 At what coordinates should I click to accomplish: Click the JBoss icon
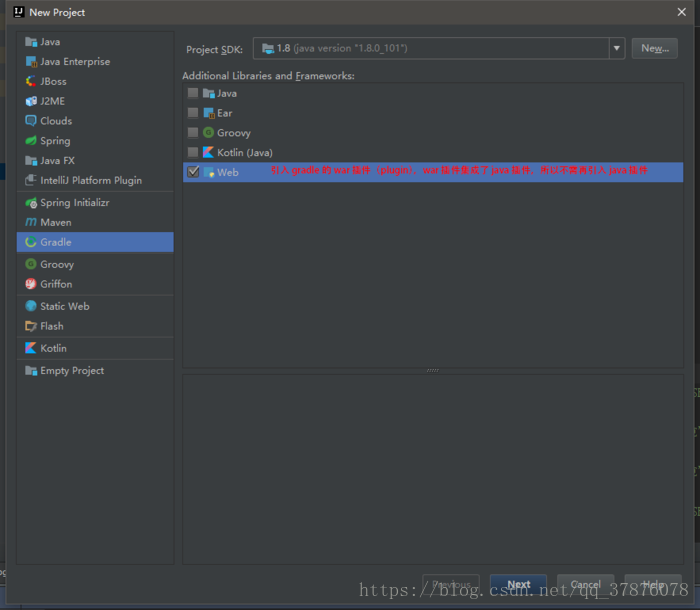coord(31,81)
